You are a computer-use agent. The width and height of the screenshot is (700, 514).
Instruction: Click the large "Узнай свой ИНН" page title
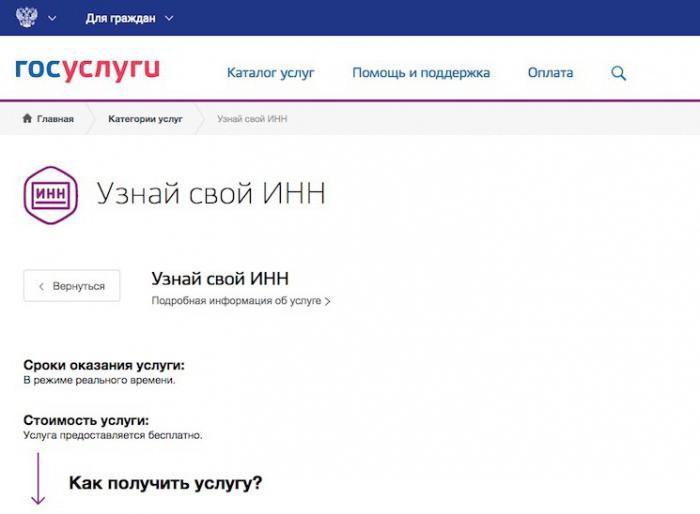210,194
